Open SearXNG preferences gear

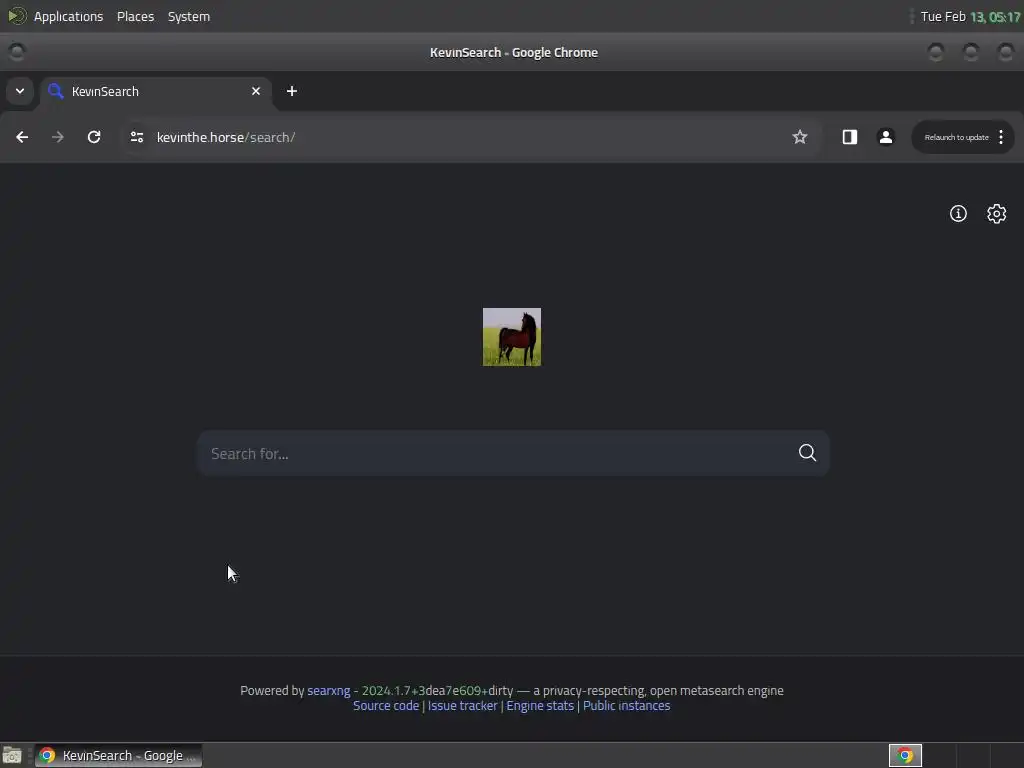coord(996,214)
